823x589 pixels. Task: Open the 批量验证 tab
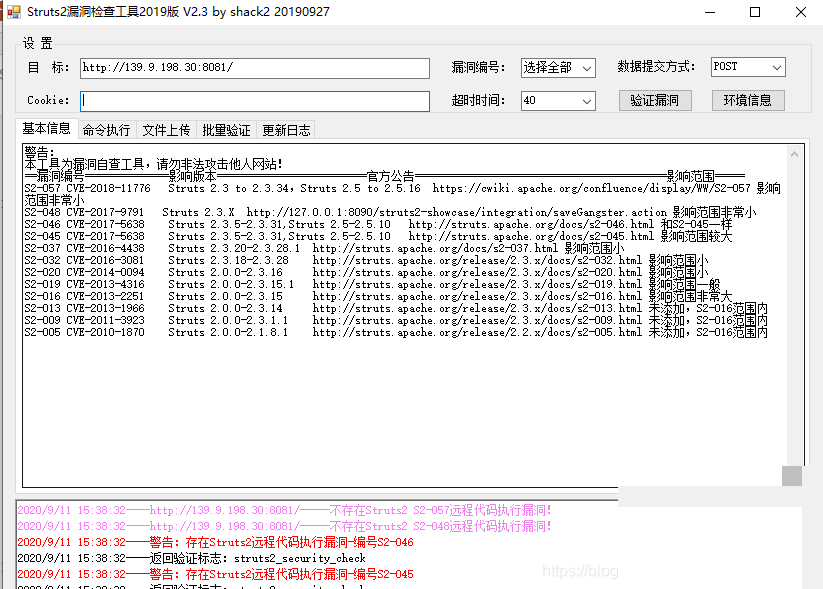coord(226,130)
